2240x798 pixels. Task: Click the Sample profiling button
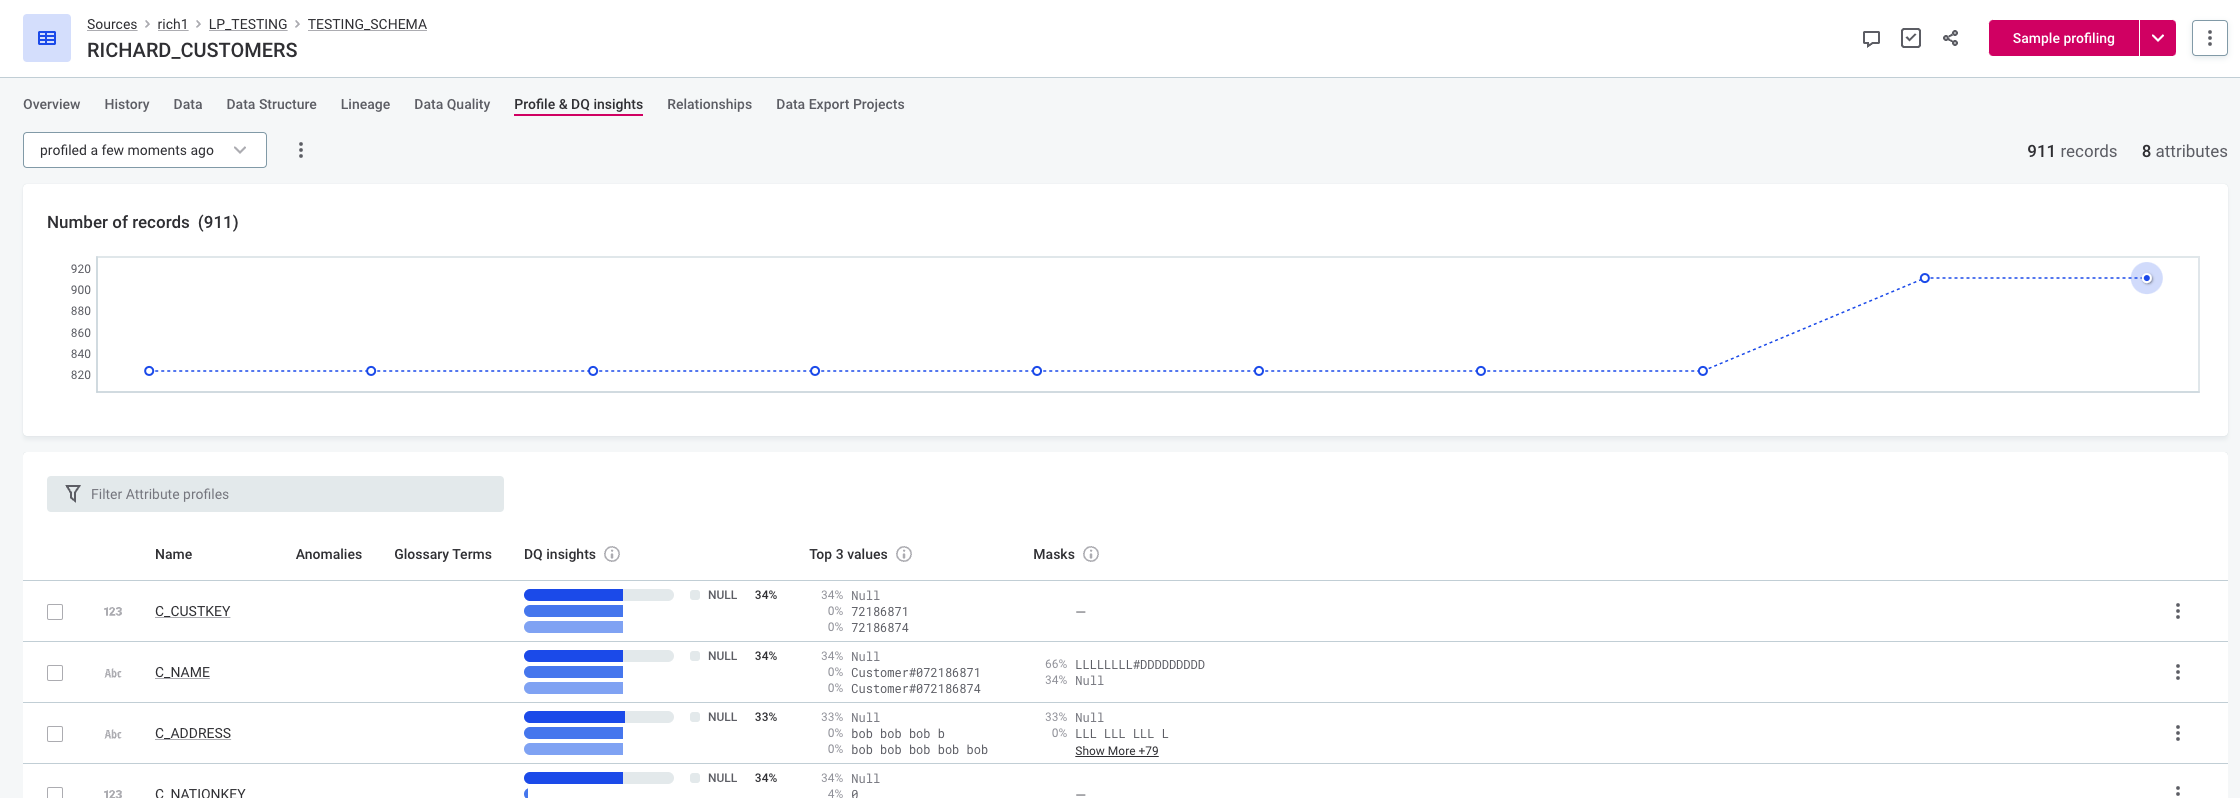click(x=2062, y=39)
